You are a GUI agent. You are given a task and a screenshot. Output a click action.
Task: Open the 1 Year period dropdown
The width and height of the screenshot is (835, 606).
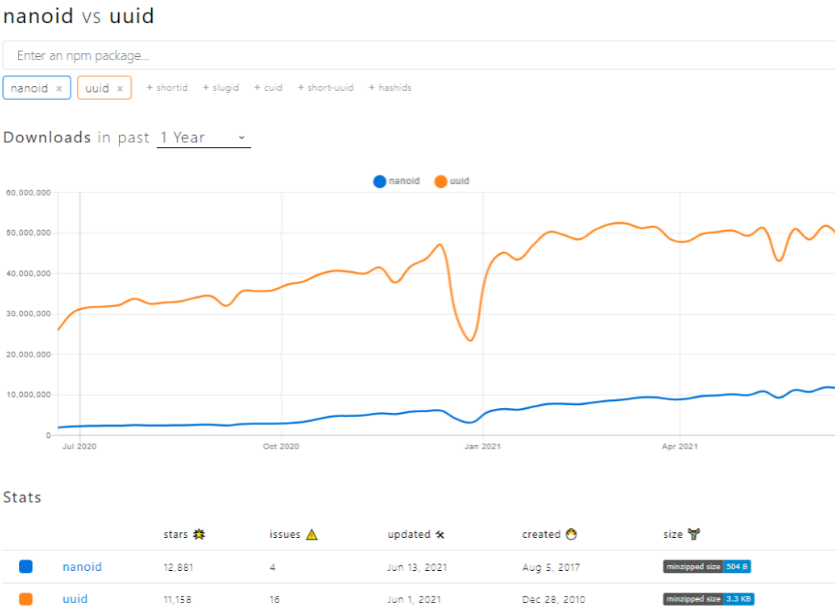[x=203, y=138]
